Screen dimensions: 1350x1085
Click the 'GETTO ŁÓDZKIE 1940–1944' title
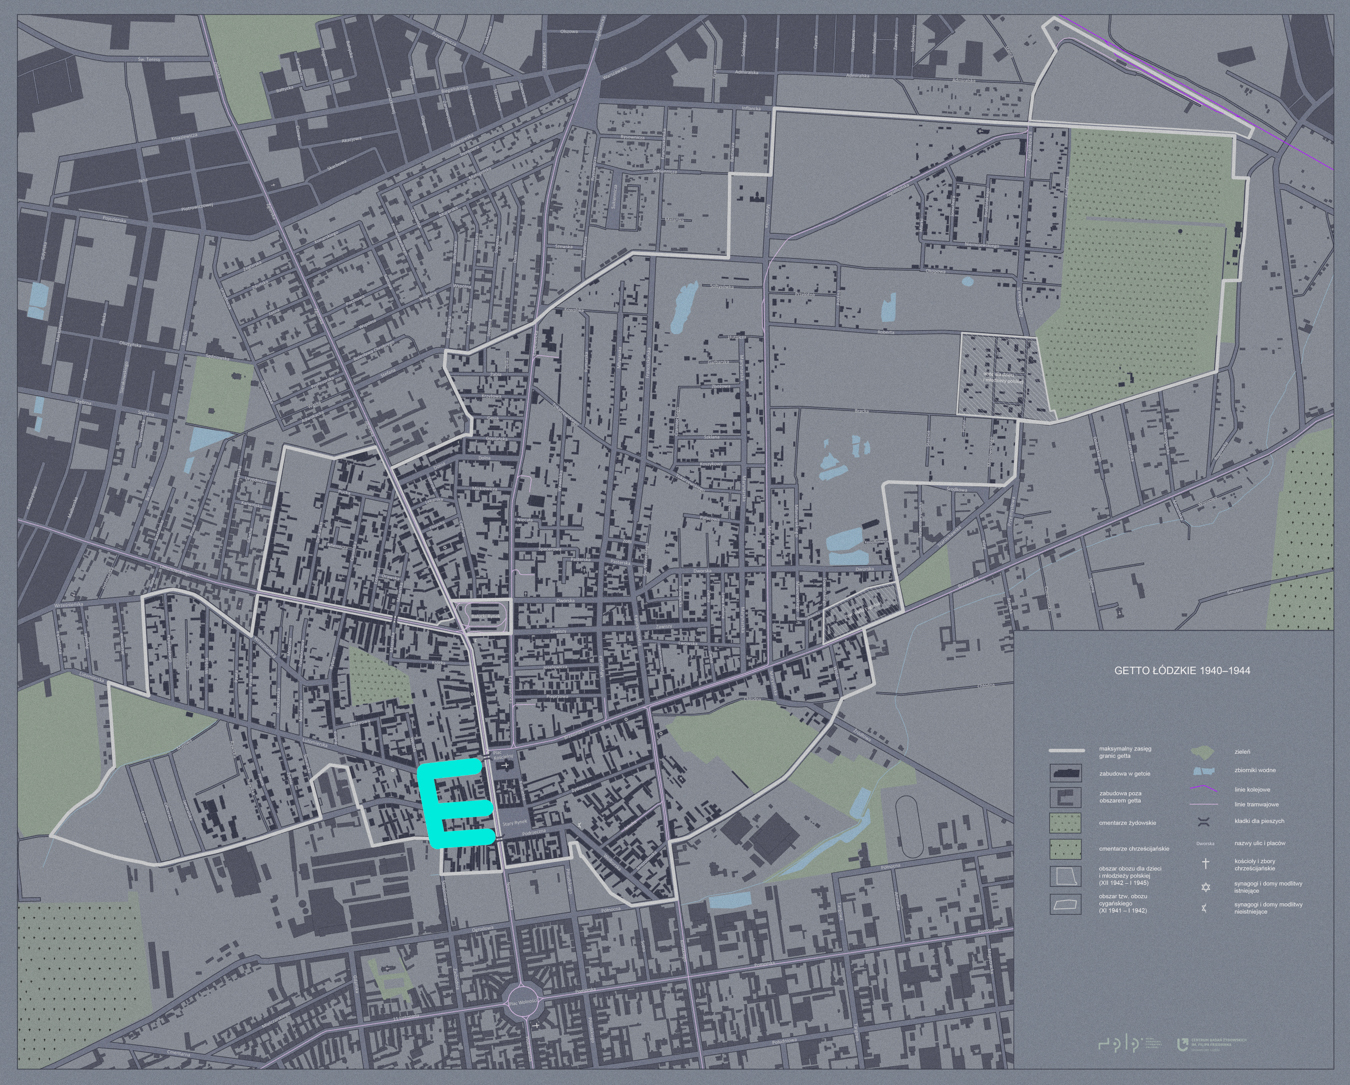point(1181,671)
